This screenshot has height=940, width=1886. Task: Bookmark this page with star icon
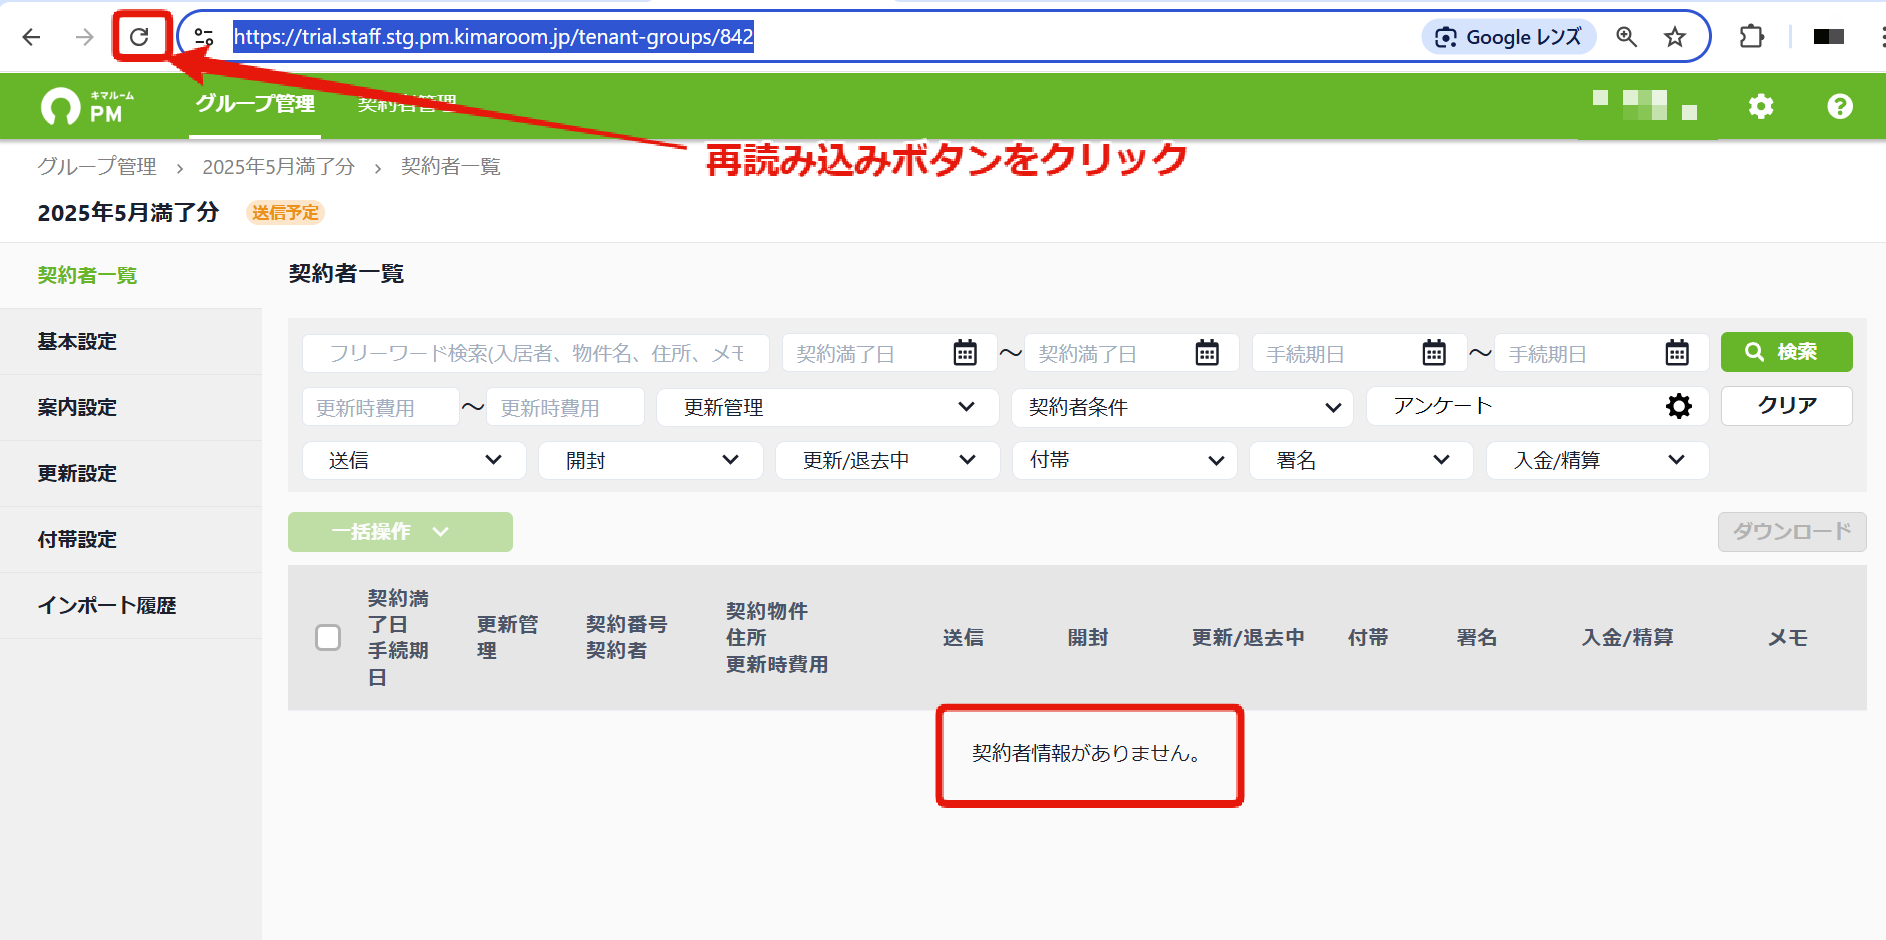point(1675,37)
